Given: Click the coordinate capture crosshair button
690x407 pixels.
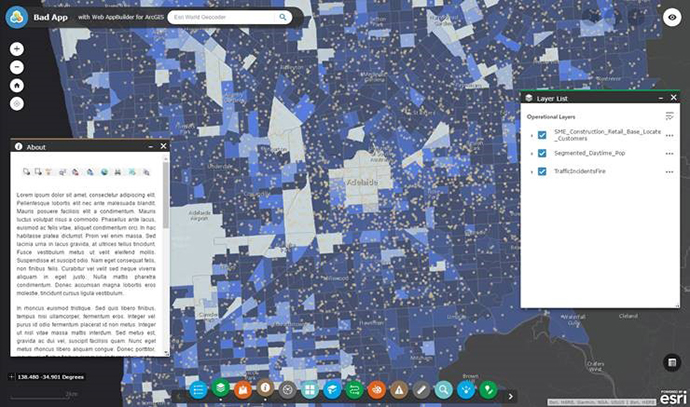Looking at the screenshot, I should click(x=11, y=377).
